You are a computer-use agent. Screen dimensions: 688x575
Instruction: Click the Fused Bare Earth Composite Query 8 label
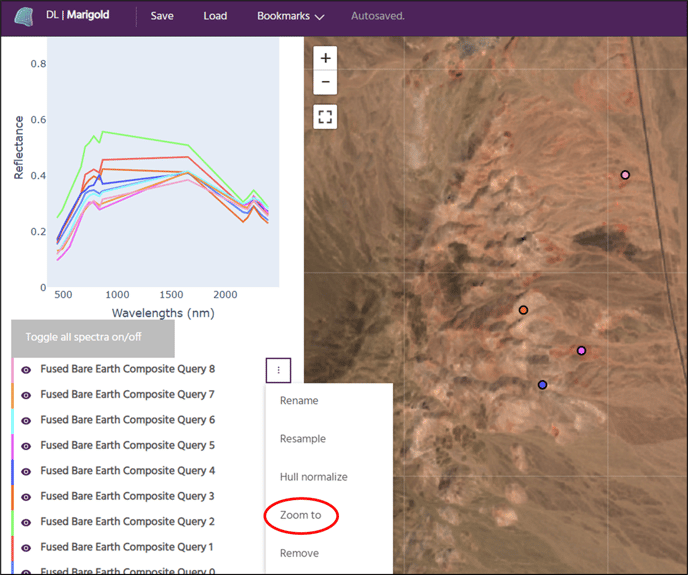point(128,369)
